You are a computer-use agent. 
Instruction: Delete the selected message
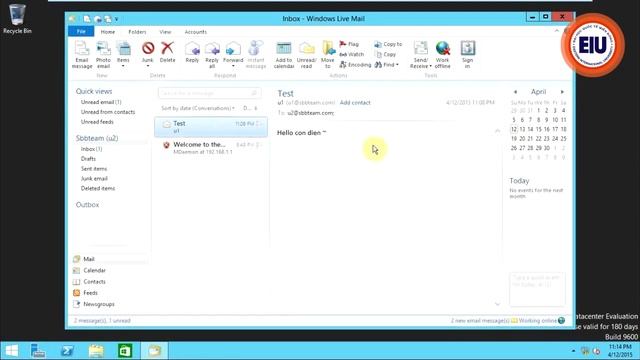pos(167,52)
